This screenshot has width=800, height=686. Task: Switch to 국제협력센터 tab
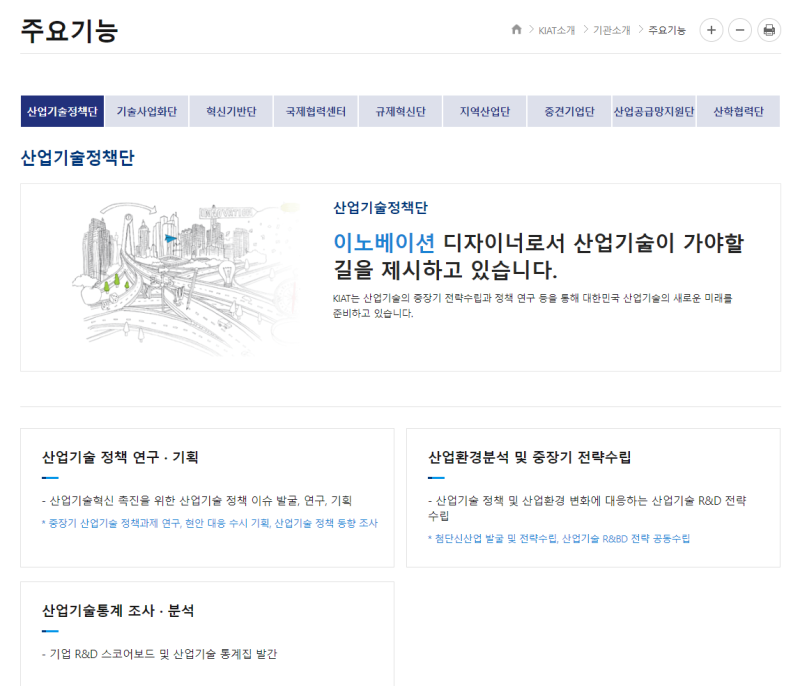[315, 111]
